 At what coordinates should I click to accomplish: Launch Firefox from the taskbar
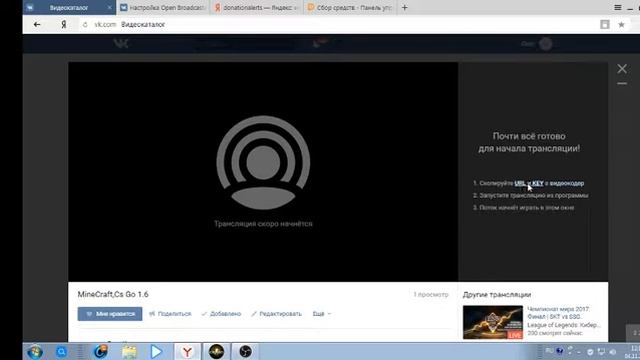tap(100, 351)
